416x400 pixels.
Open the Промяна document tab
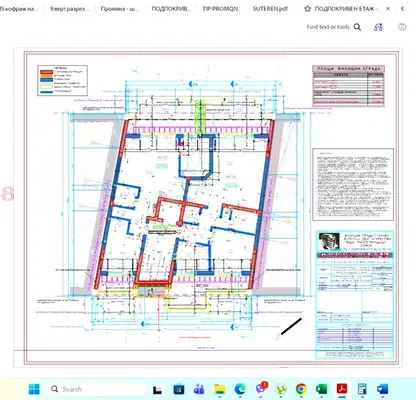[119, 9]
